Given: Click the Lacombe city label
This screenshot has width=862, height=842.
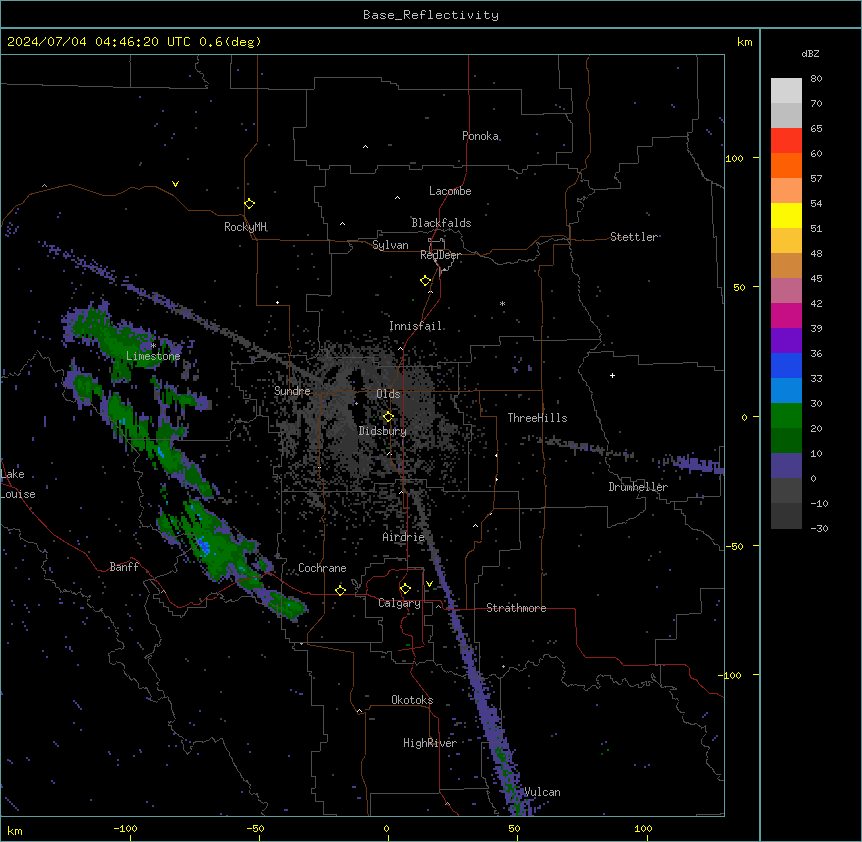Looking at the screenshot, I should click(450, 191).
